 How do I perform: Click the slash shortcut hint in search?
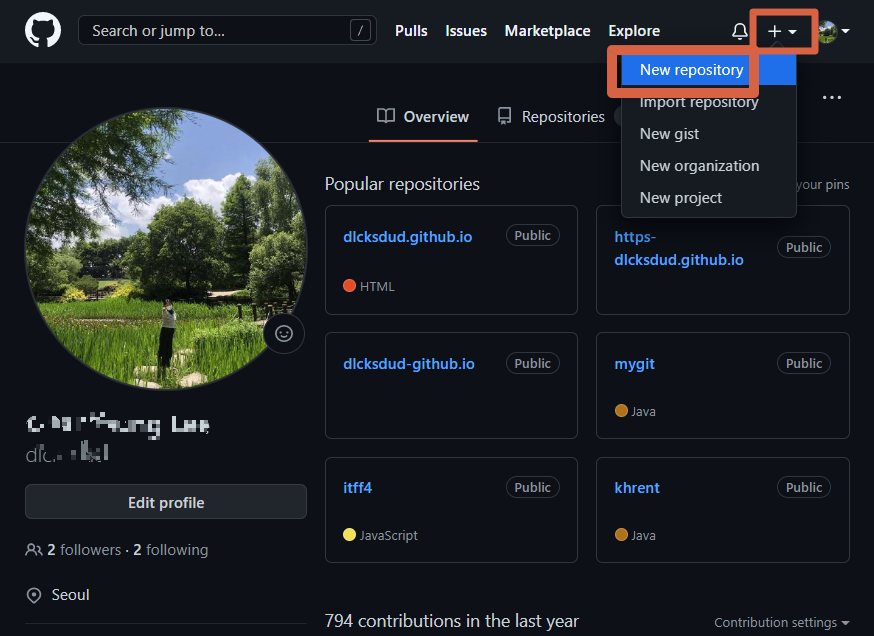point(360,30)
